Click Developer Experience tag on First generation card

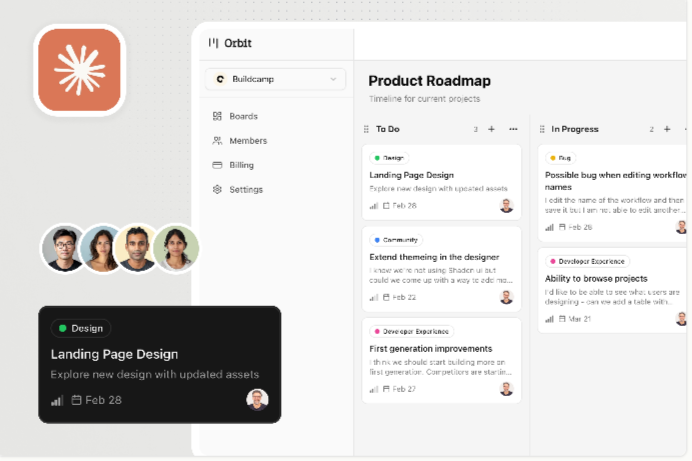(411, 331)
